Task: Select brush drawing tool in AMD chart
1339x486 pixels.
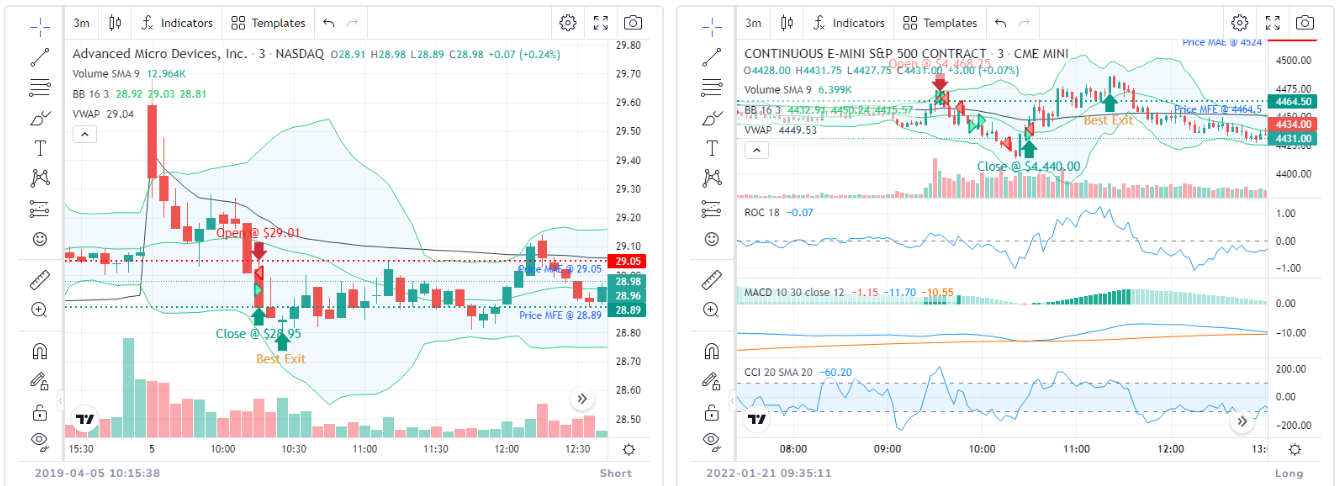Action: point(40,118)
